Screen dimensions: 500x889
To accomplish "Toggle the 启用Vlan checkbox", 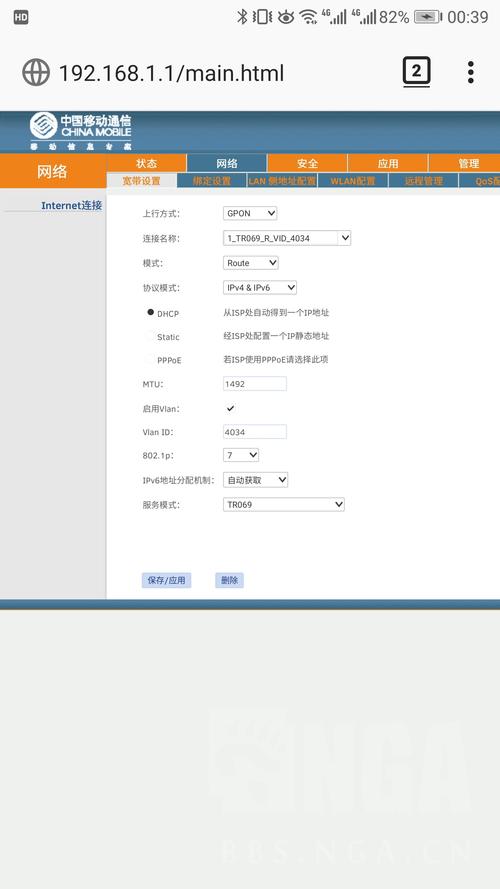I will pyautogui.click(x=230, y=408).
